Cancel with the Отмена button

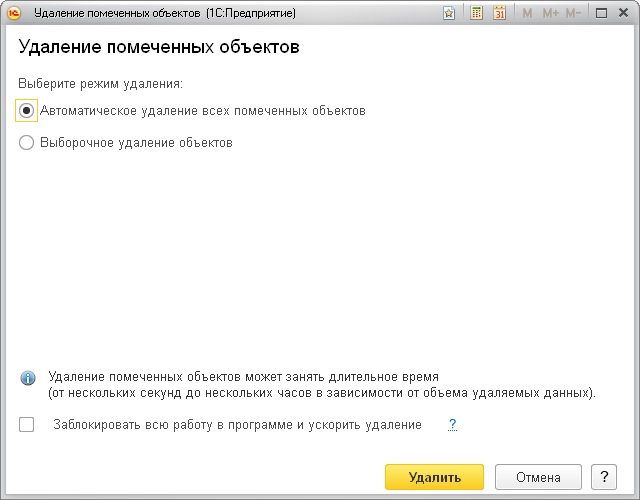coord(537,477)
